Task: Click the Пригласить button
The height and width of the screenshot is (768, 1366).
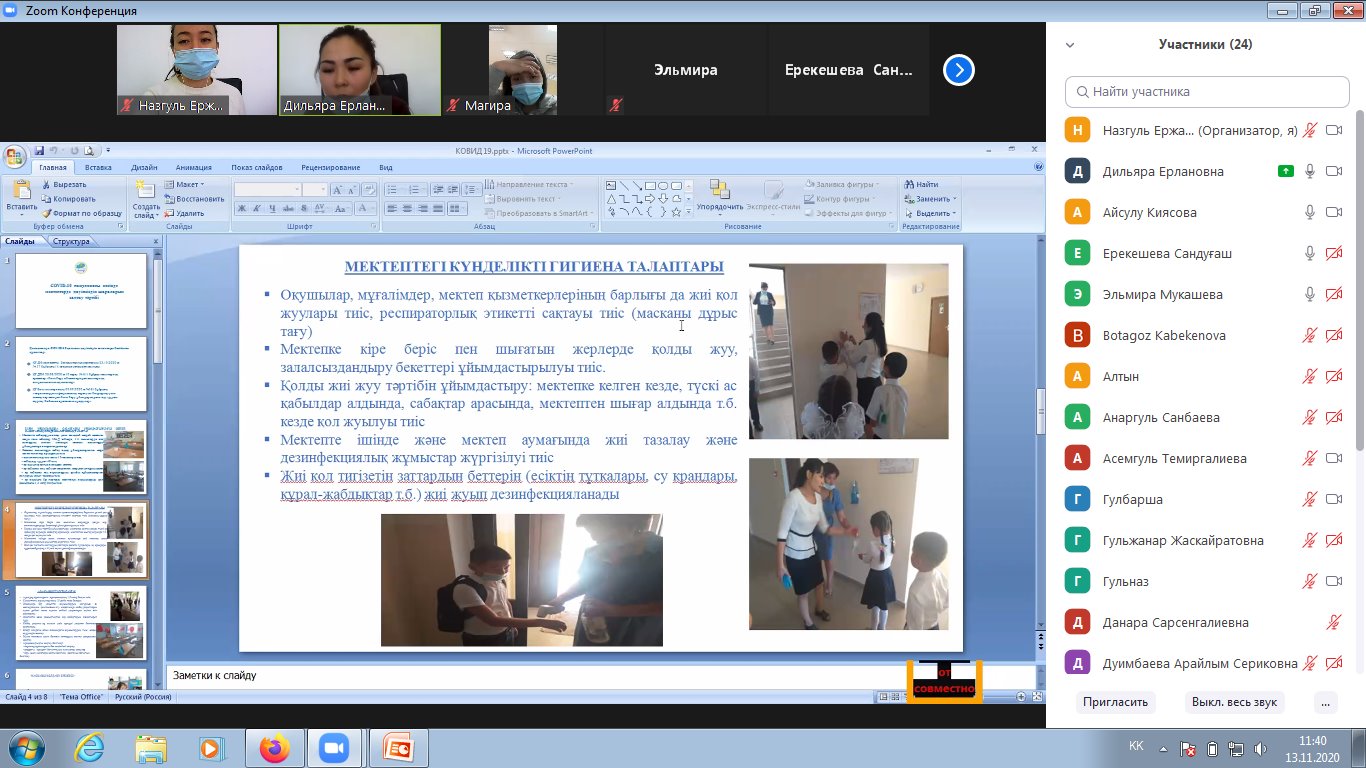Action: pyautogui.click(x=1115, y=702)
